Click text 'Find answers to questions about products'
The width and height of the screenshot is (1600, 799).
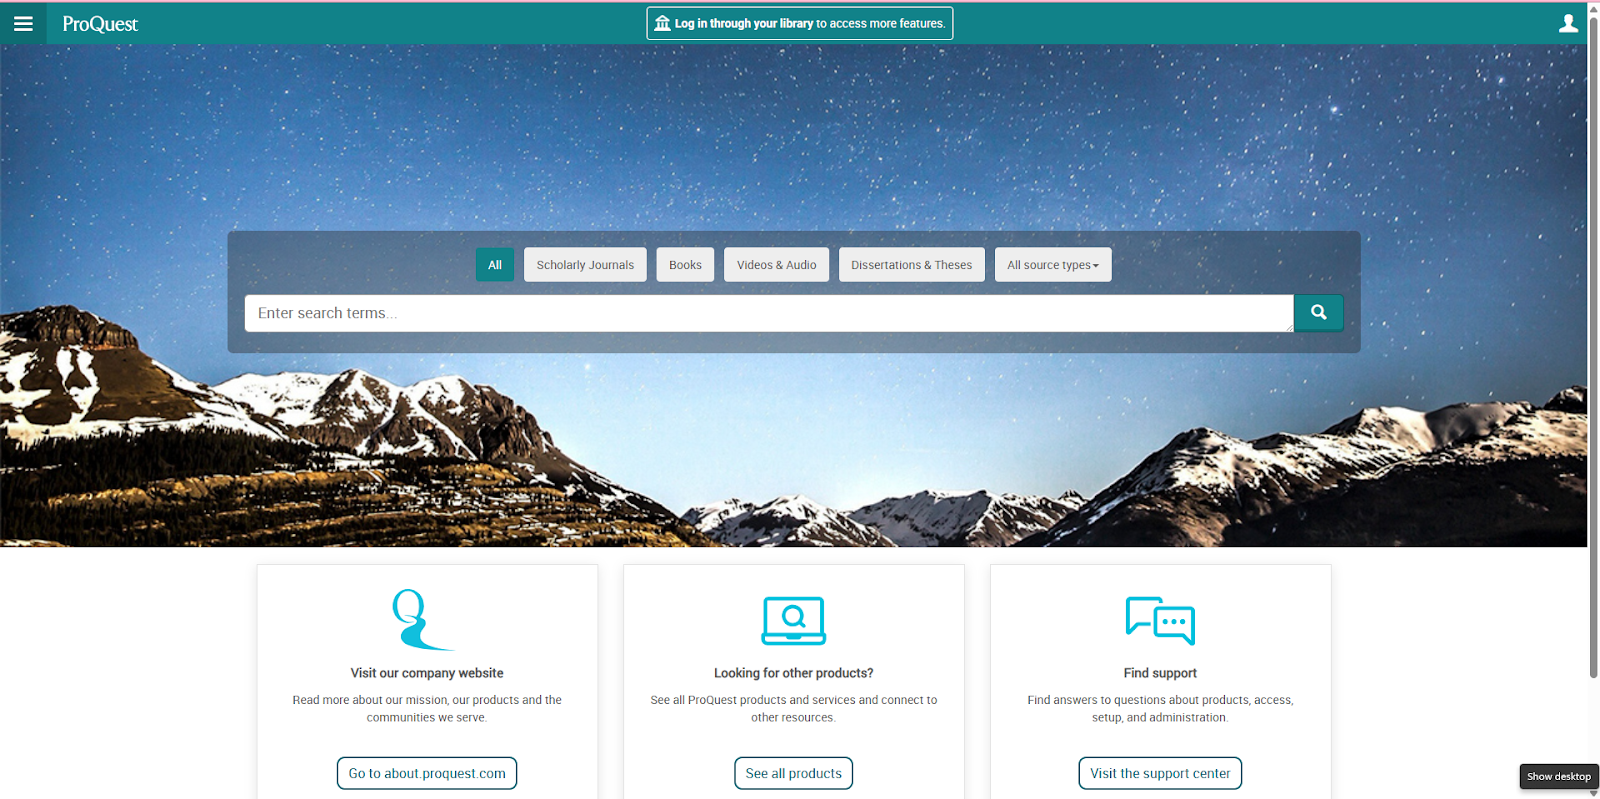[1139, 700]
